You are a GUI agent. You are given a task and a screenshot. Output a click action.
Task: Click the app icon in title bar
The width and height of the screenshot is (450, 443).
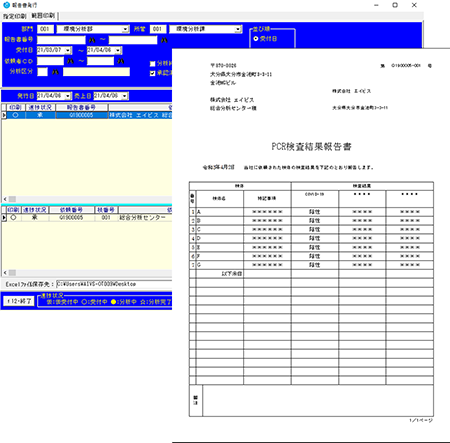[6, 5]
